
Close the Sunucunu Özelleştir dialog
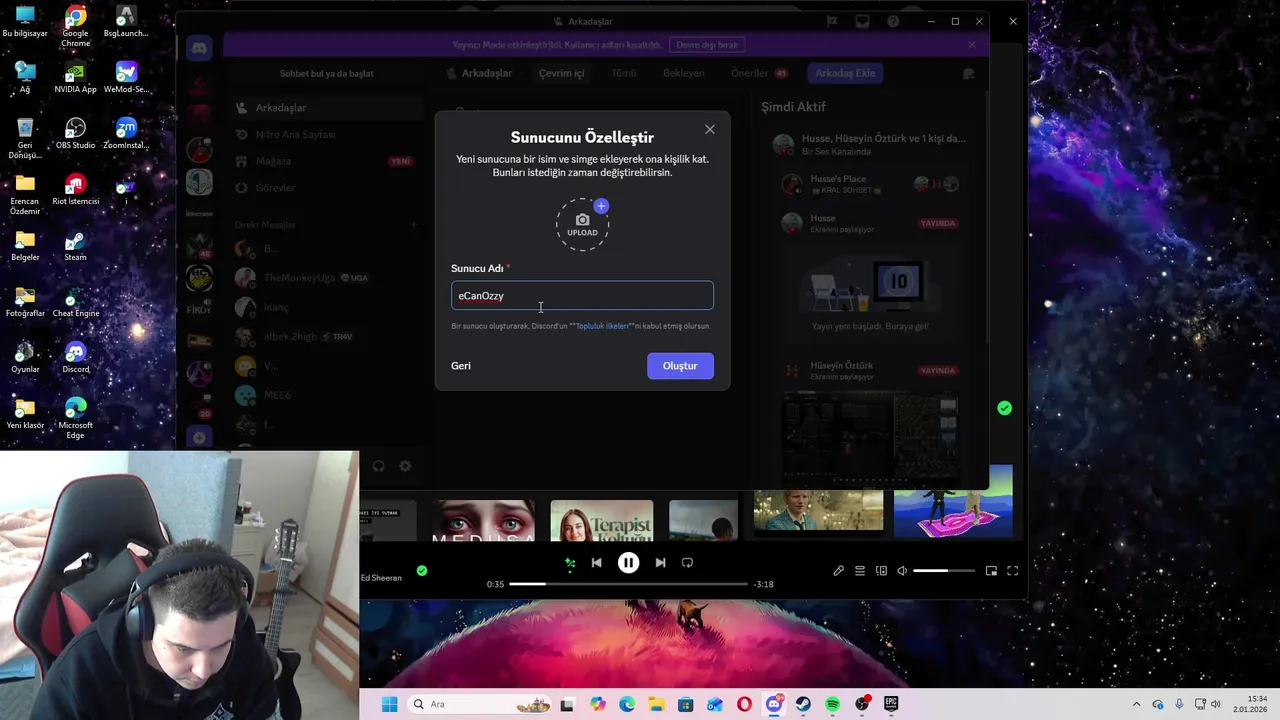(x=710, y=129)
